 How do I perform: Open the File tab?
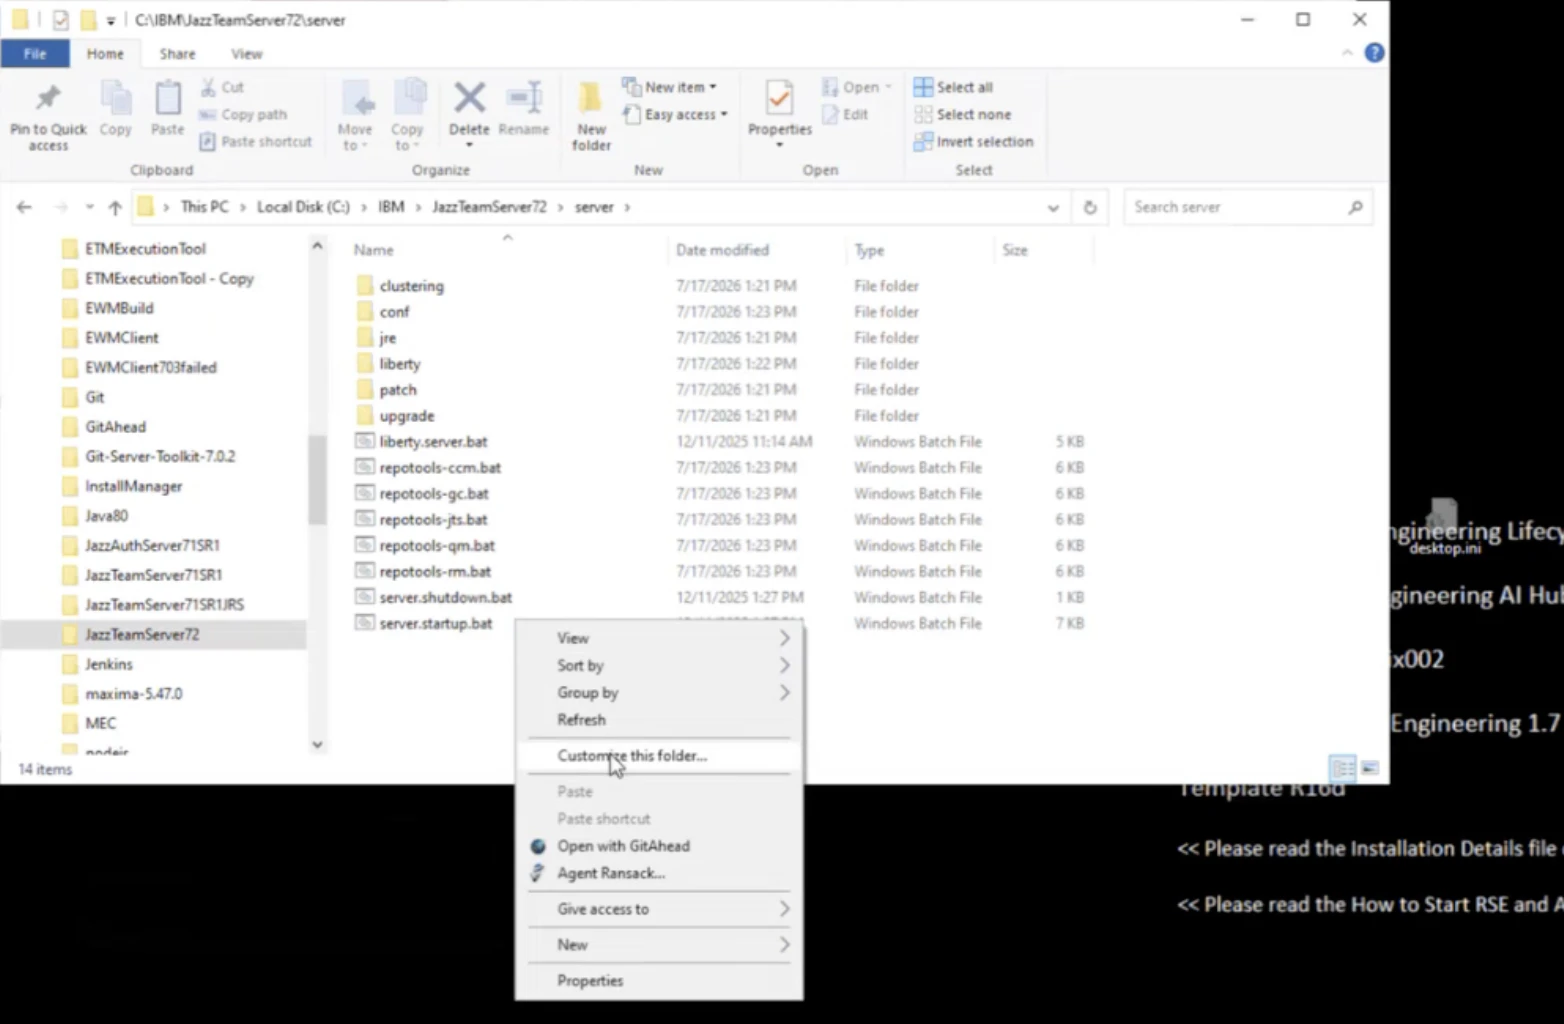pos(35,54)
